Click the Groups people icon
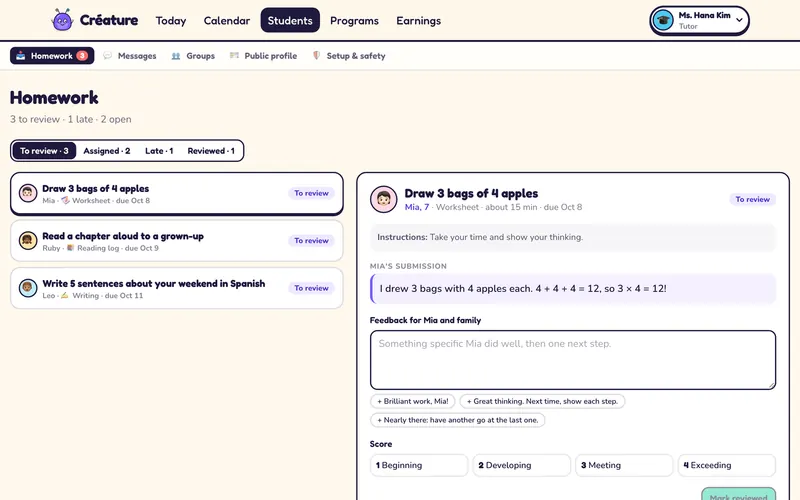 point(176,56)
